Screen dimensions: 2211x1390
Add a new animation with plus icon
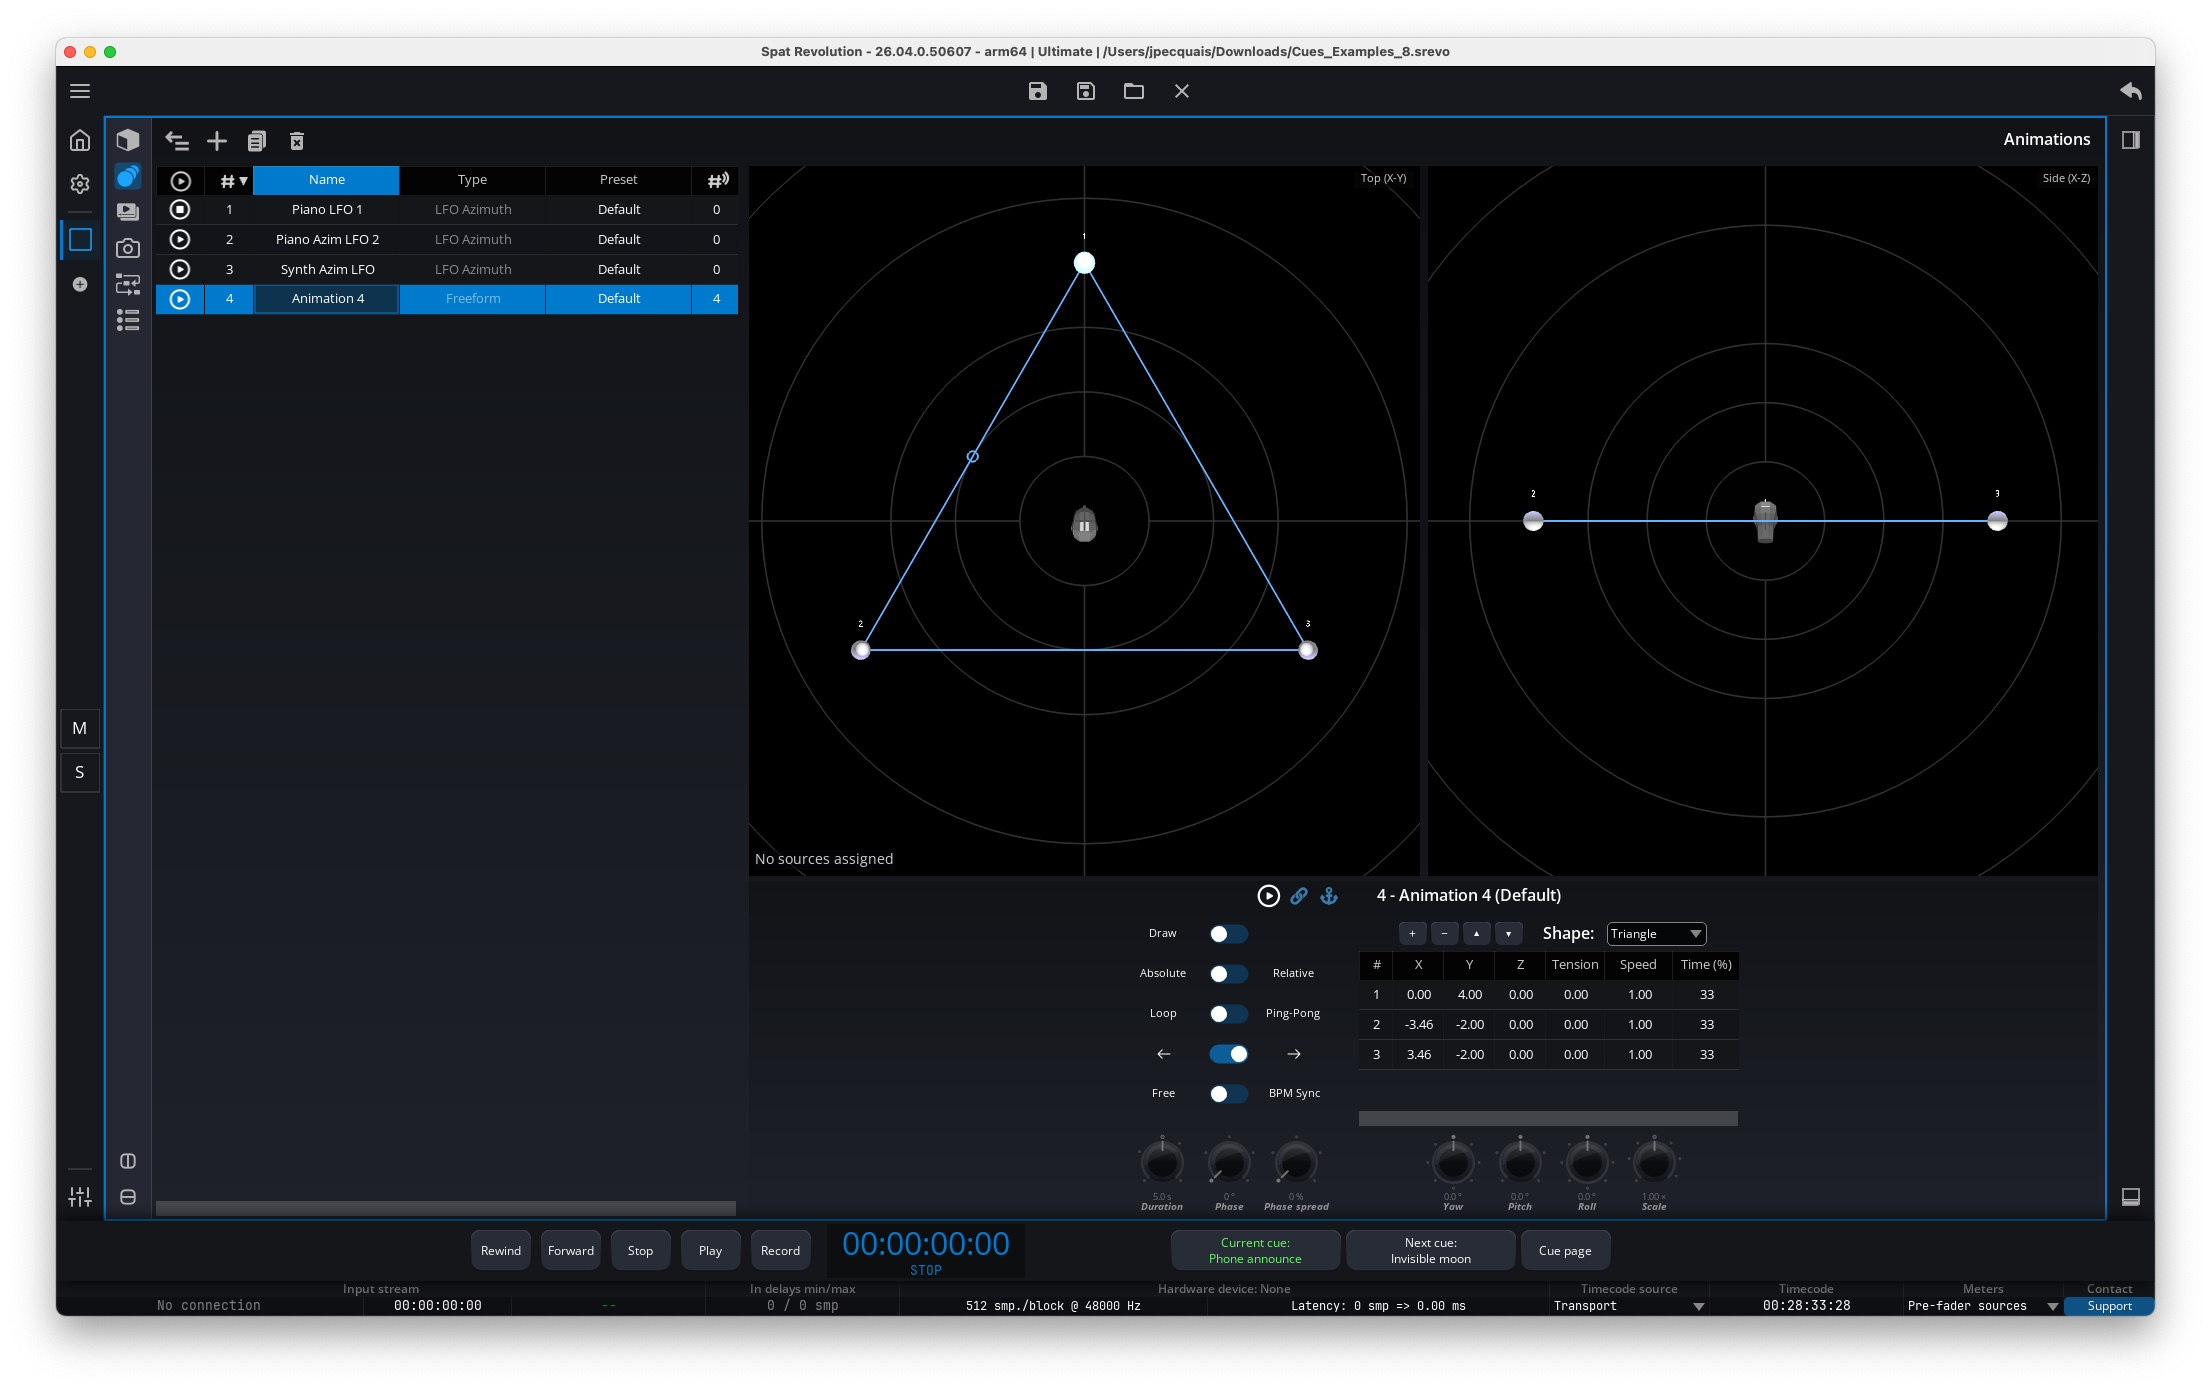coord(217,141)
